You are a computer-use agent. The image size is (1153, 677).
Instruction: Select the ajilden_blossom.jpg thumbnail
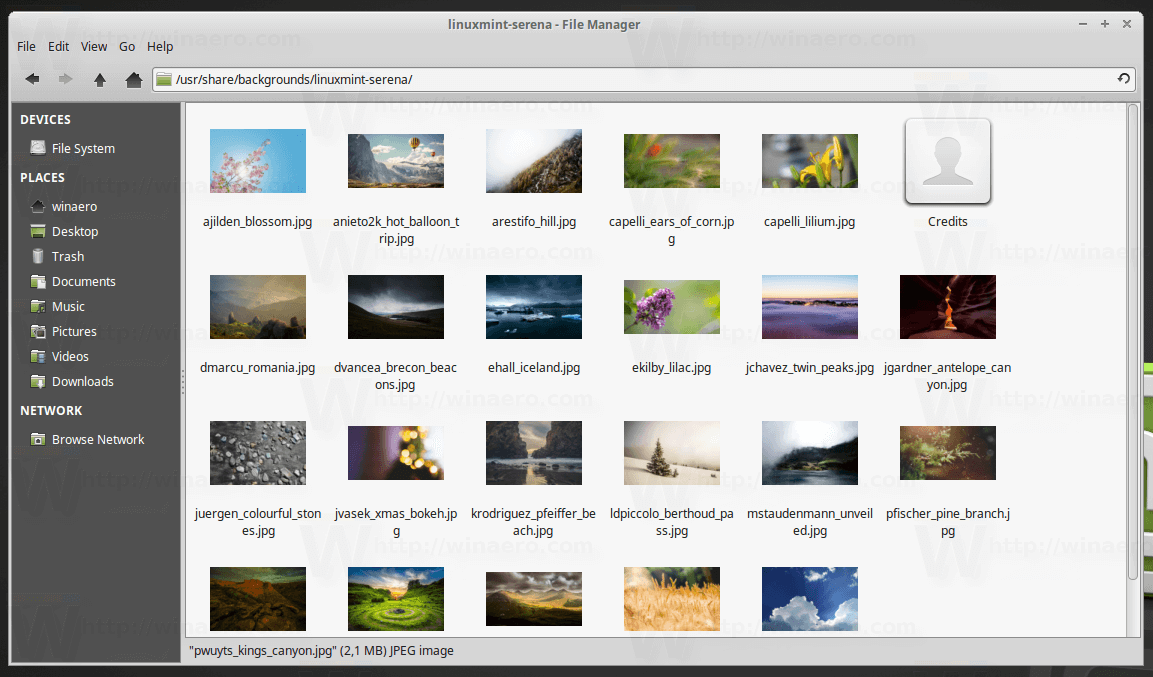(257, 161)
